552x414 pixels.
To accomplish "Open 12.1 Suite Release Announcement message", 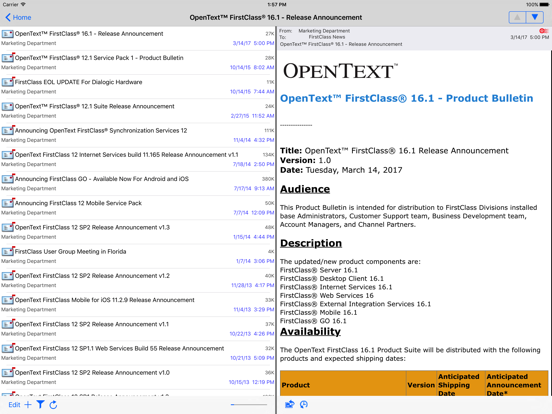I will point(137,111).
